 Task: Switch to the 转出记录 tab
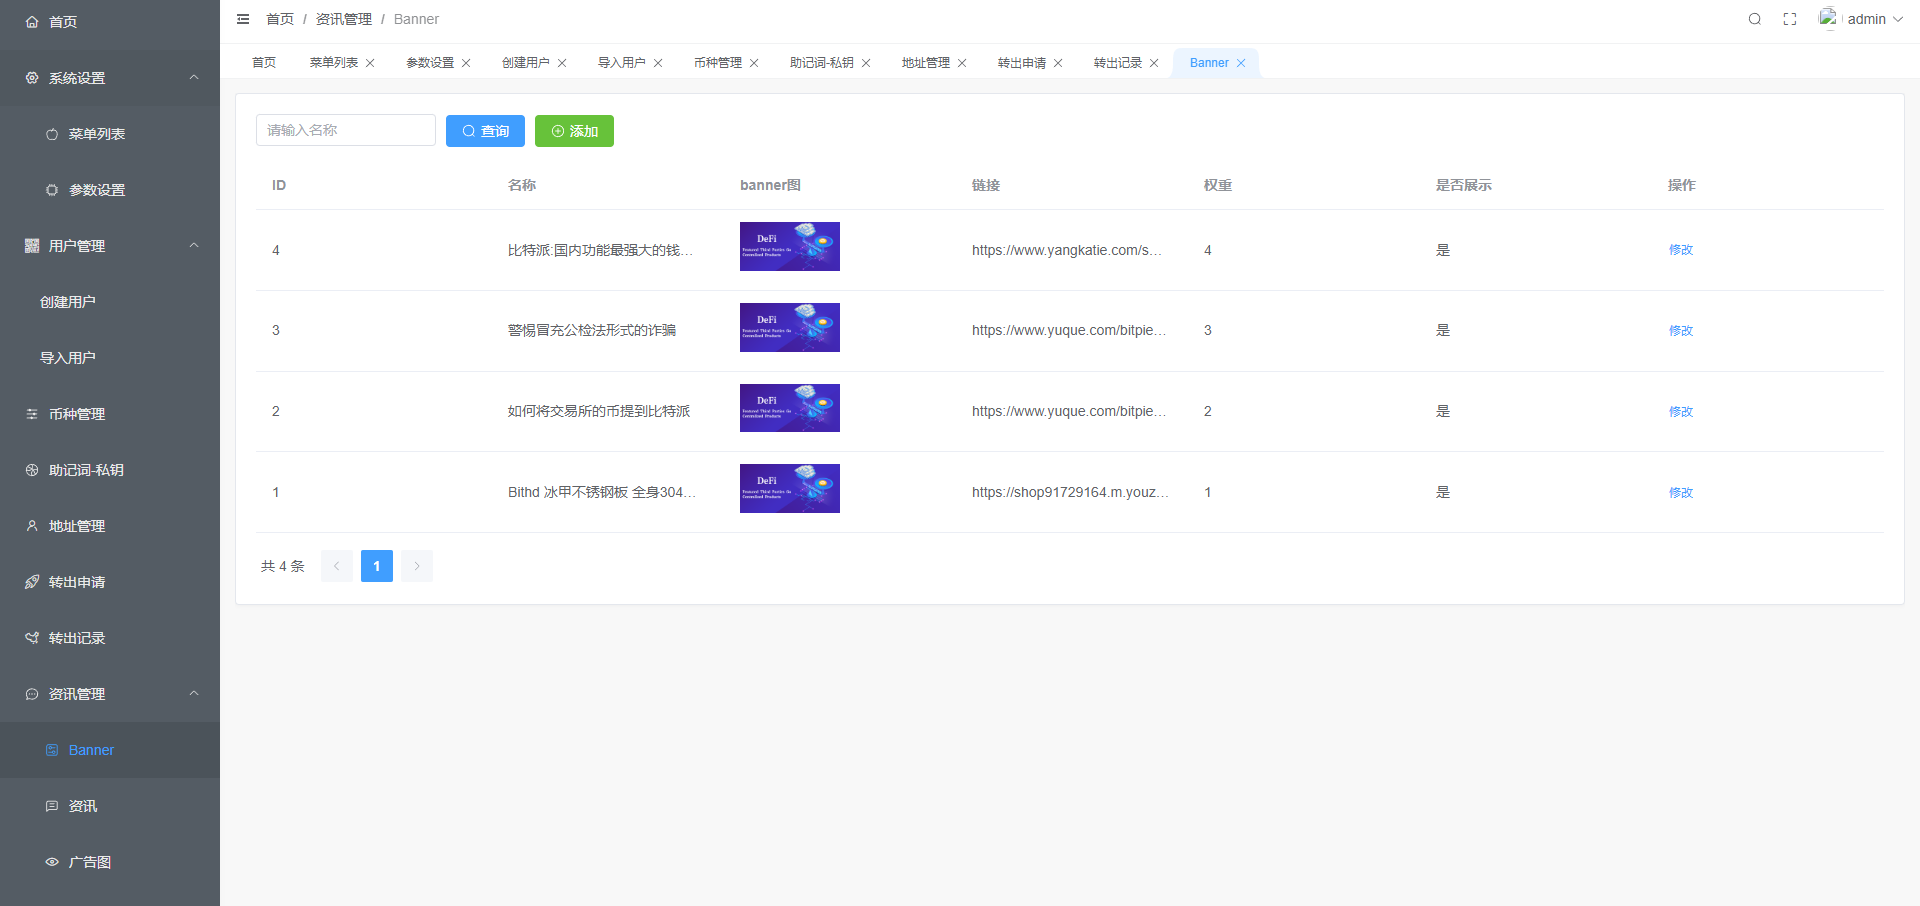(1117, 62)
